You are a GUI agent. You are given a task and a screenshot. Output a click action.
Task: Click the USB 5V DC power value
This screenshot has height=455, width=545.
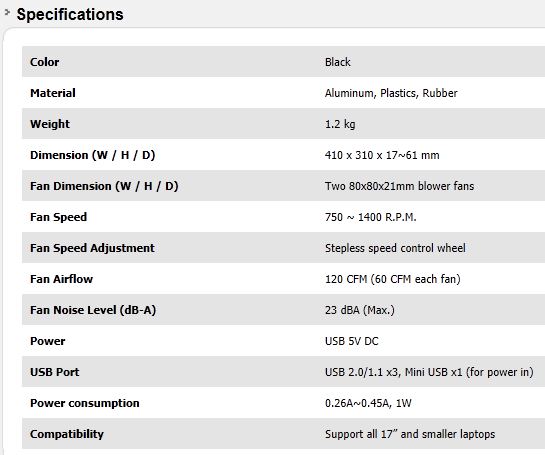(351, 341)
